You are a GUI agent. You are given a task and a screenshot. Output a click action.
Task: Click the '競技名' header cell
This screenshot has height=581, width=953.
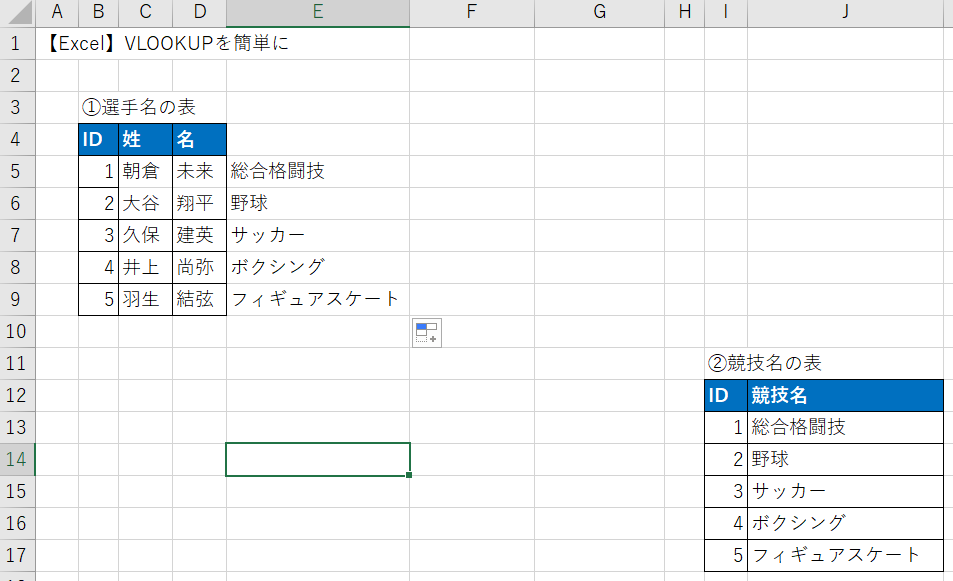click(845, 396)
